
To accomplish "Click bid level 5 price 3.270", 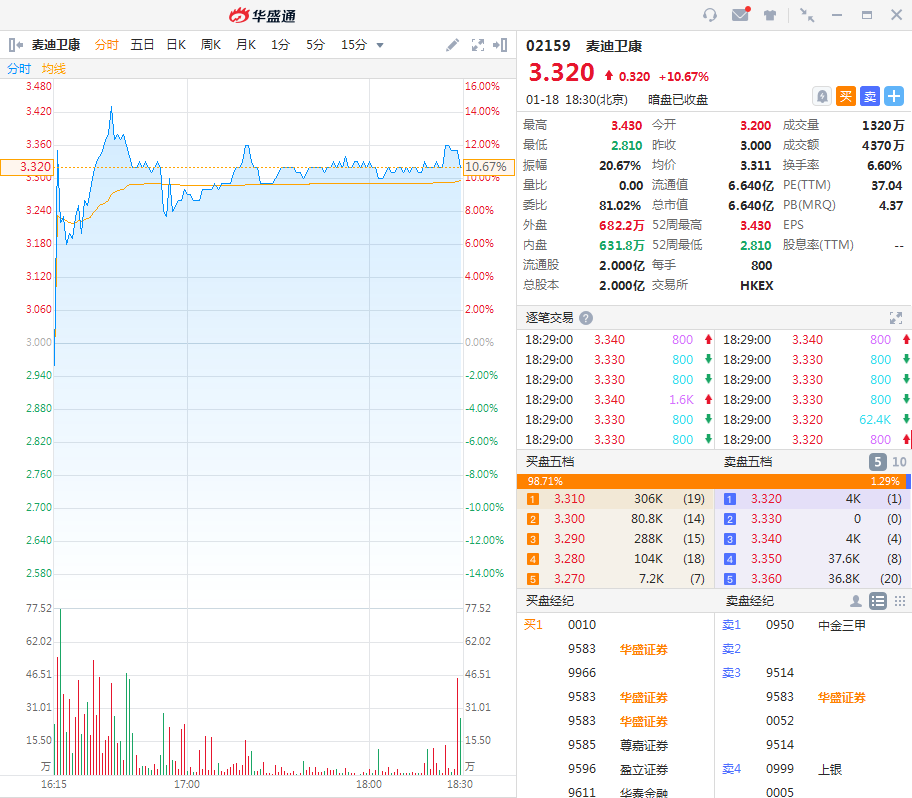I will coord(569,579).
